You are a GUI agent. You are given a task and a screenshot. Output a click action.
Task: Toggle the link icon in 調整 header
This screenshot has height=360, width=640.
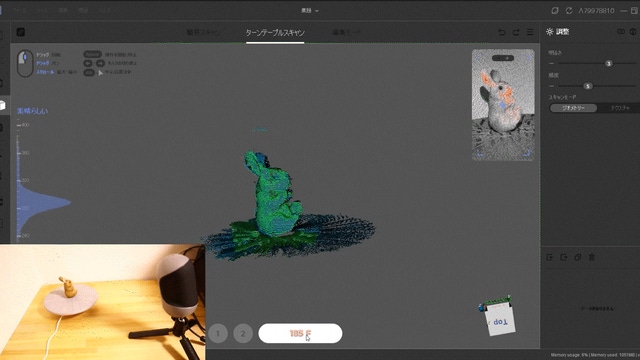pyautogui.click(x=621, y=32)
